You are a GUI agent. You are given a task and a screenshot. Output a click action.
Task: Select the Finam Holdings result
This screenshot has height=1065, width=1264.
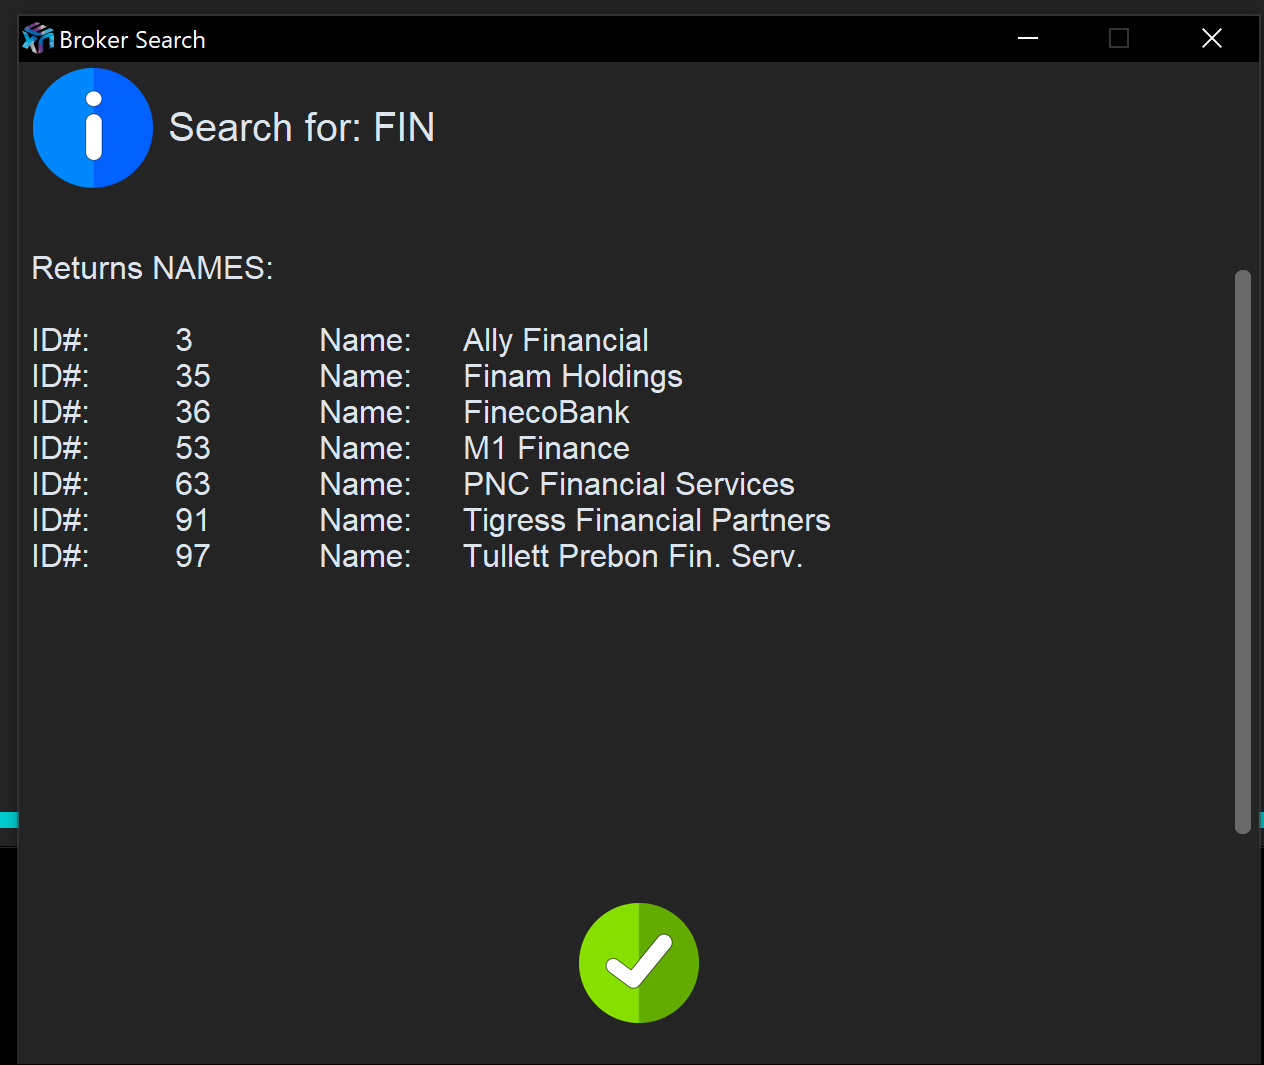click(x=572, y=377)
